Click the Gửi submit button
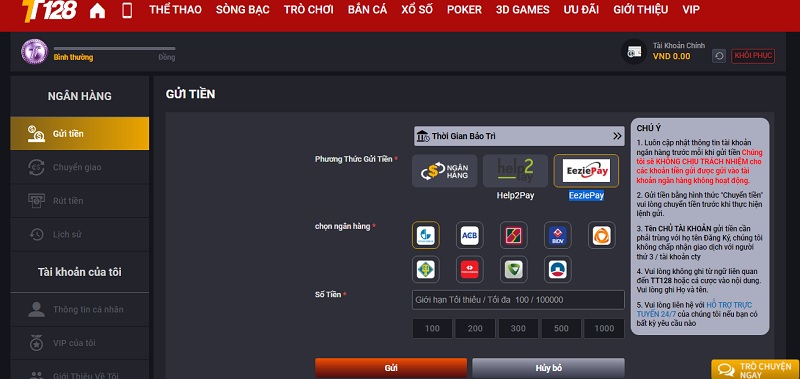Screen dimensions: 800x379 click(391, 368)
